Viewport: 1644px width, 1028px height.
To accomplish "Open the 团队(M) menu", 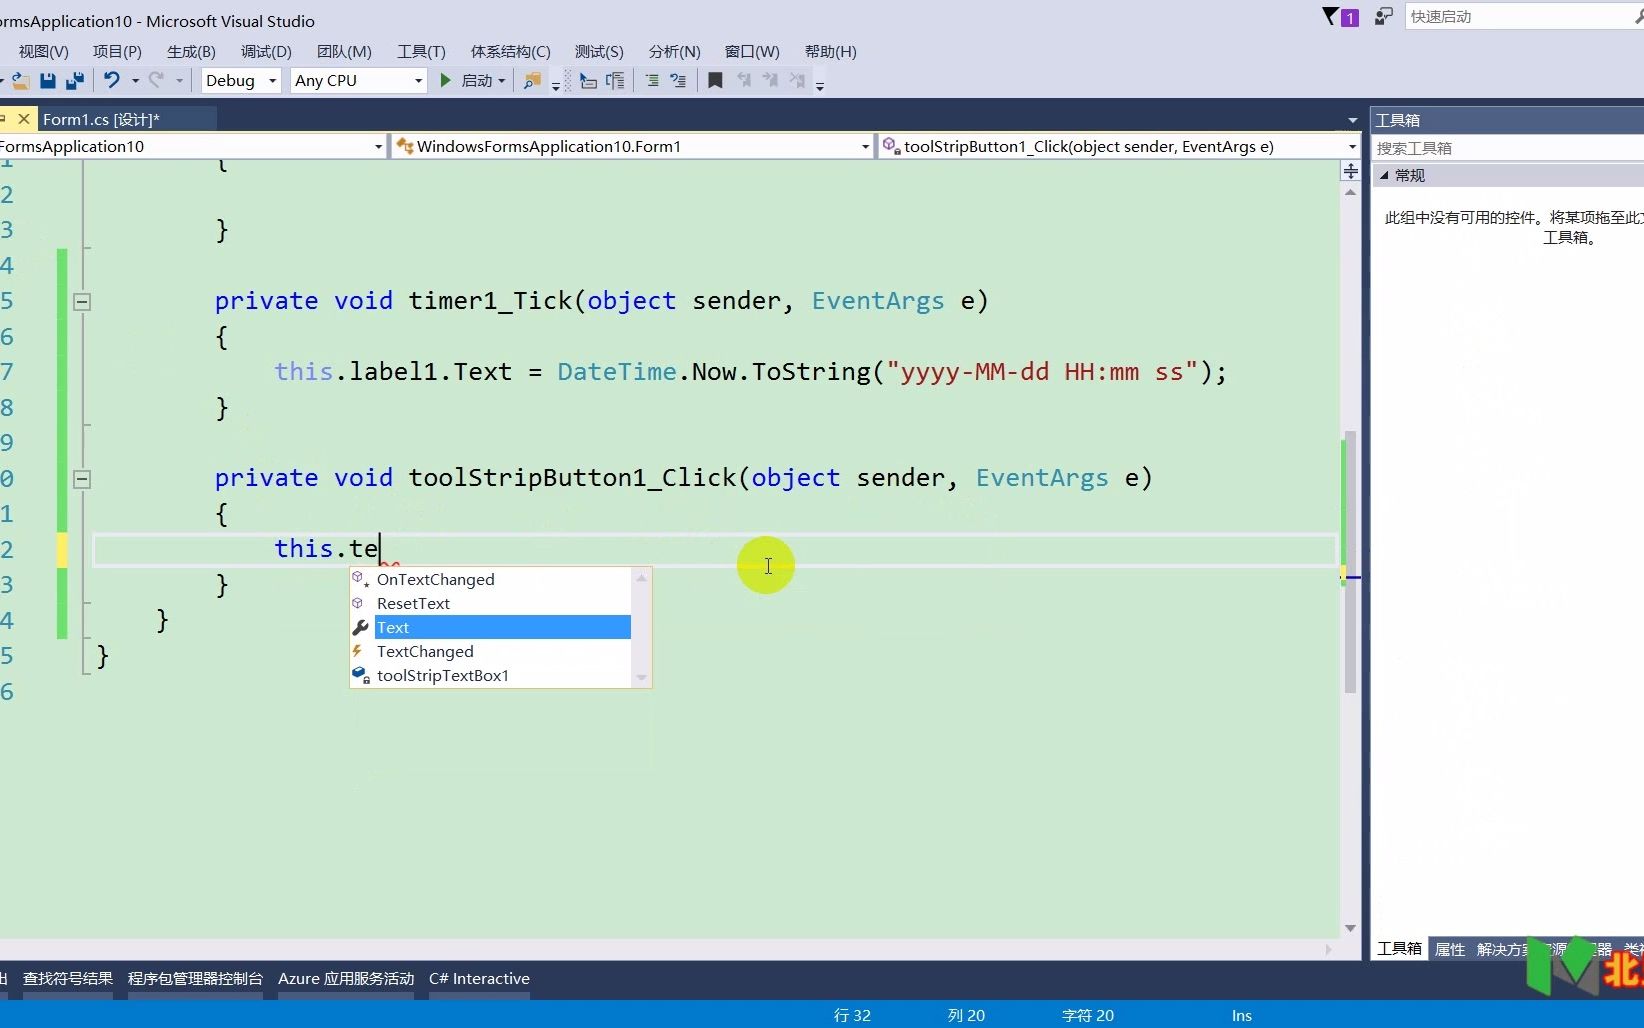I will 344,51.
